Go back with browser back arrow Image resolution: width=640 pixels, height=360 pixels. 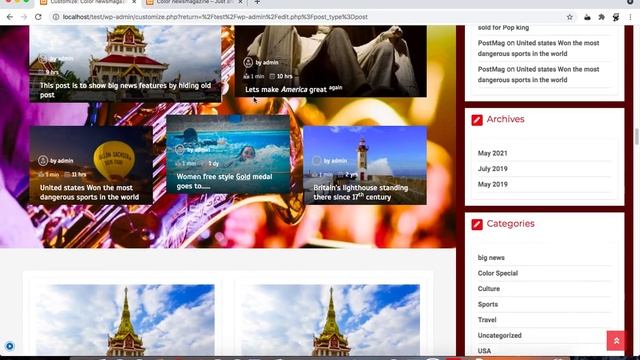(10, 17)
